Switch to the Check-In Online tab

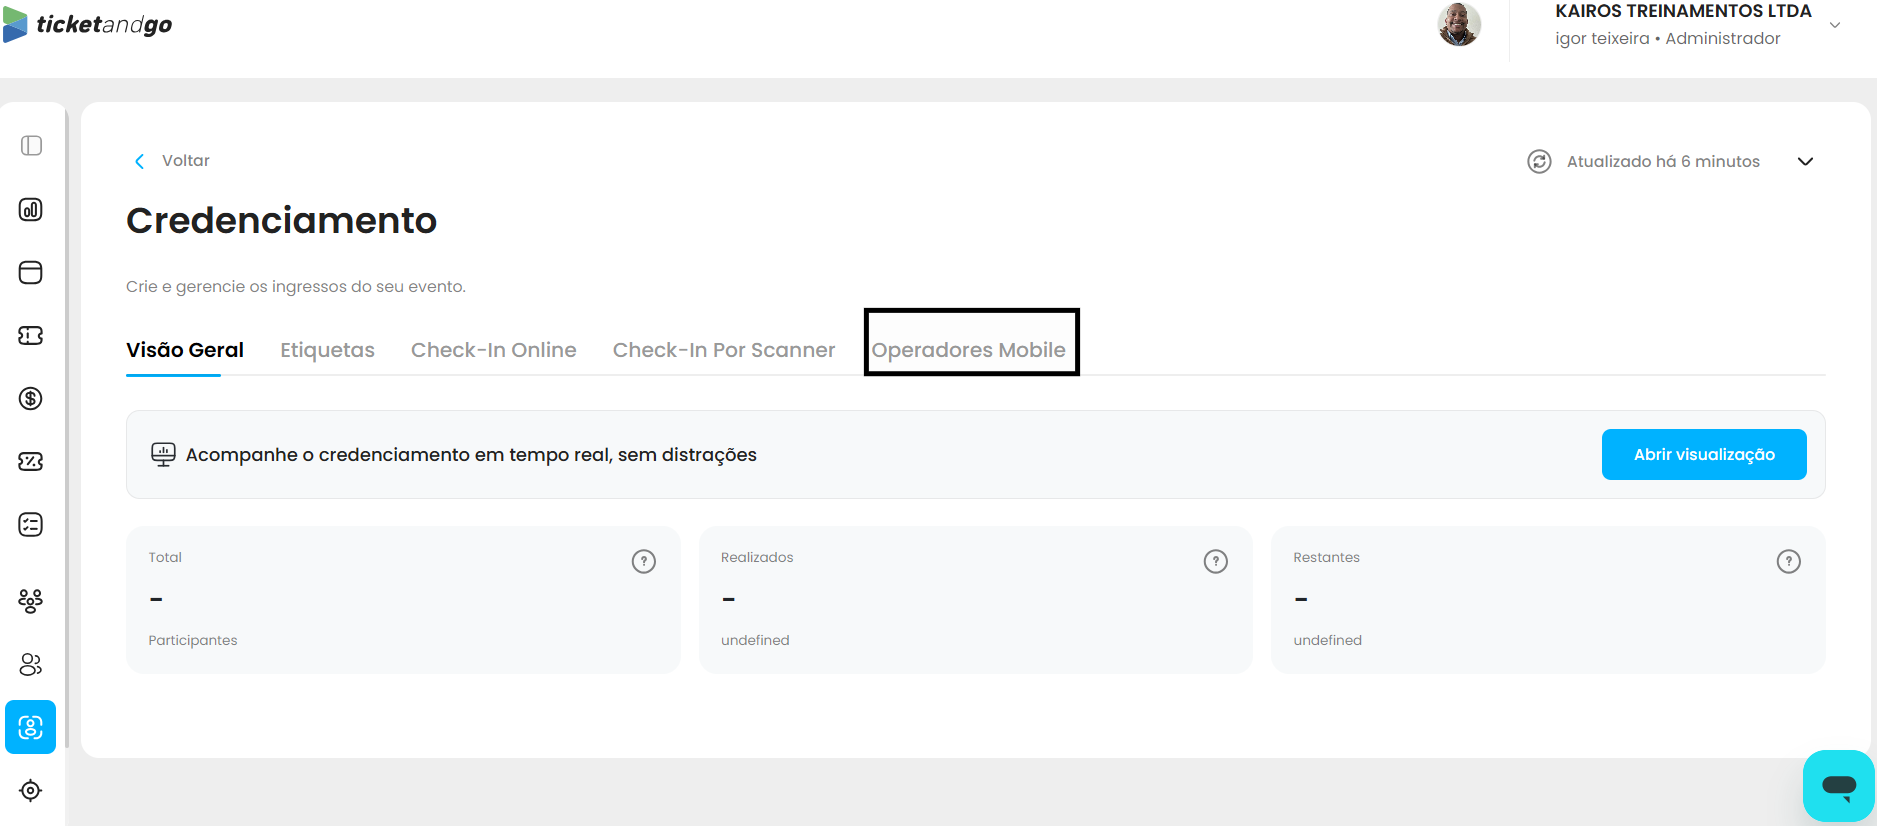pos(494,350)
